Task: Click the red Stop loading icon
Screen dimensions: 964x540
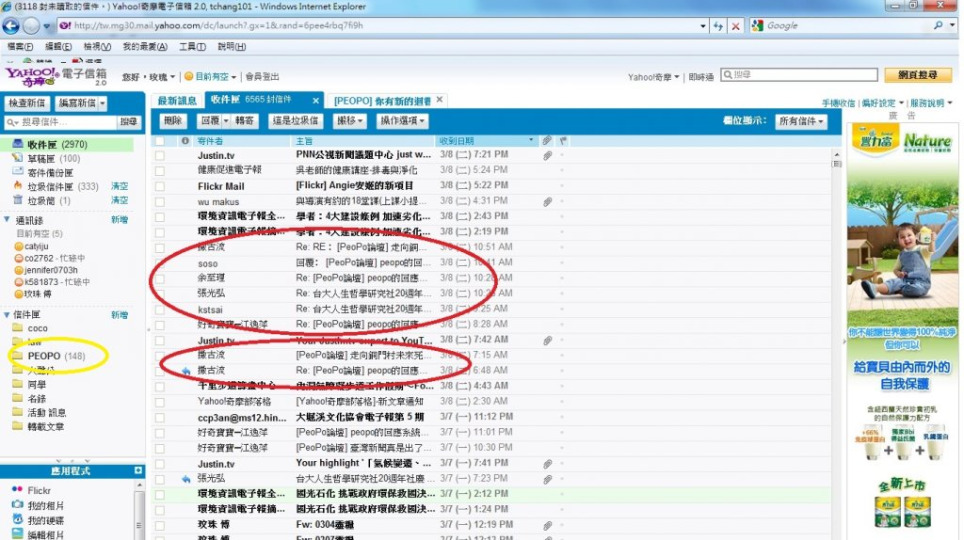Action: pyautogui.click(x=735, y=26)
